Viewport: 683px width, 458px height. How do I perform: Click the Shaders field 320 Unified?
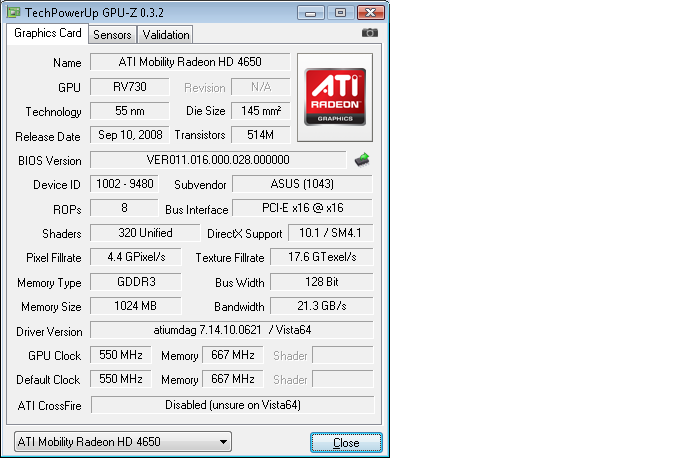(x=145, y=233)
